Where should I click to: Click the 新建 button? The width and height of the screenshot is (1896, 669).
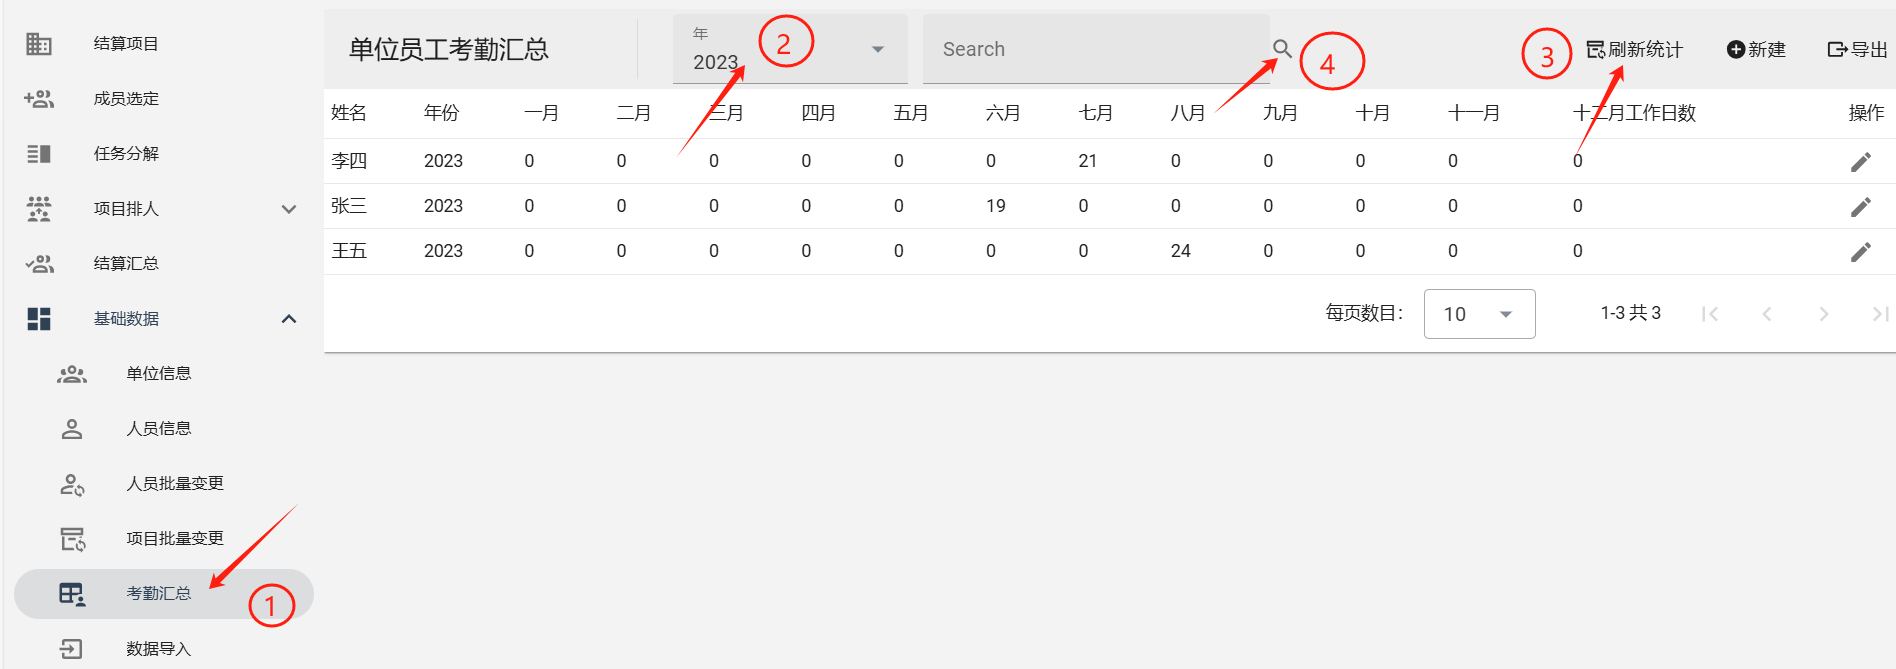1756,50
